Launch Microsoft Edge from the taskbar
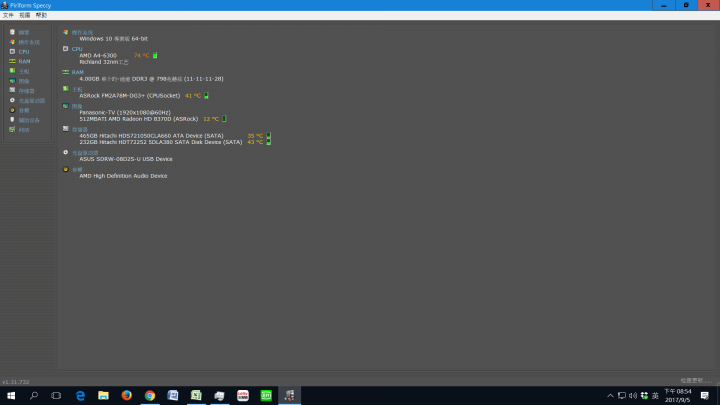The width and height of the screenshot is (720, 405). point(80,395)
